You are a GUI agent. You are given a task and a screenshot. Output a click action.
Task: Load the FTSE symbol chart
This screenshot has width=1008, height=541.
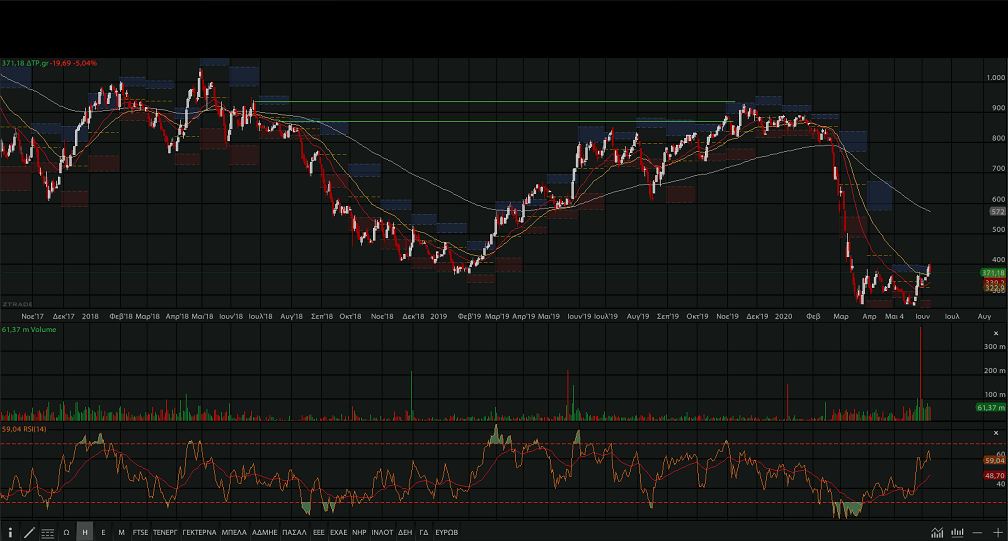point(140,532)
